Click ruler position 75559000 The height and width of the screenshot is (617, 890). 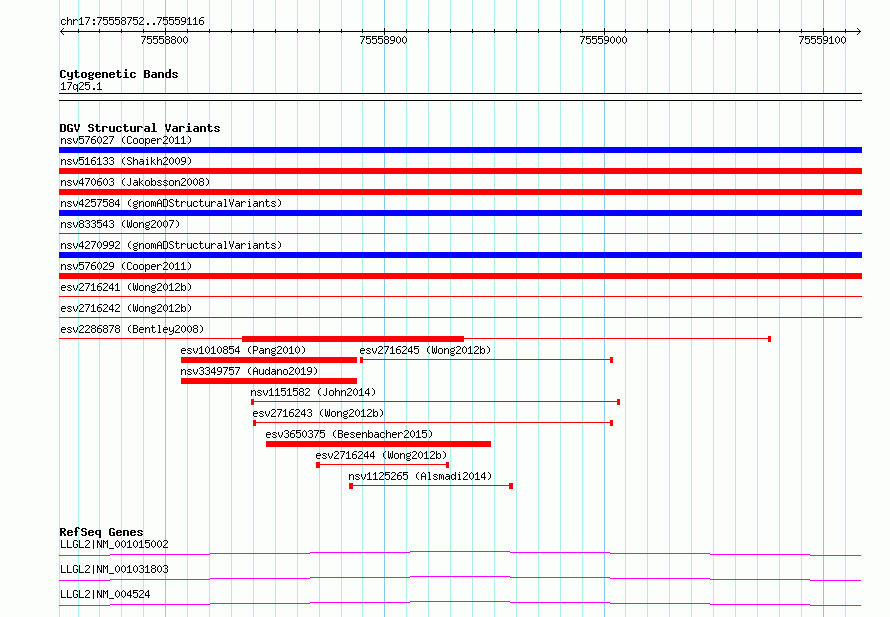pyautogui.click(x=603, y=40)
